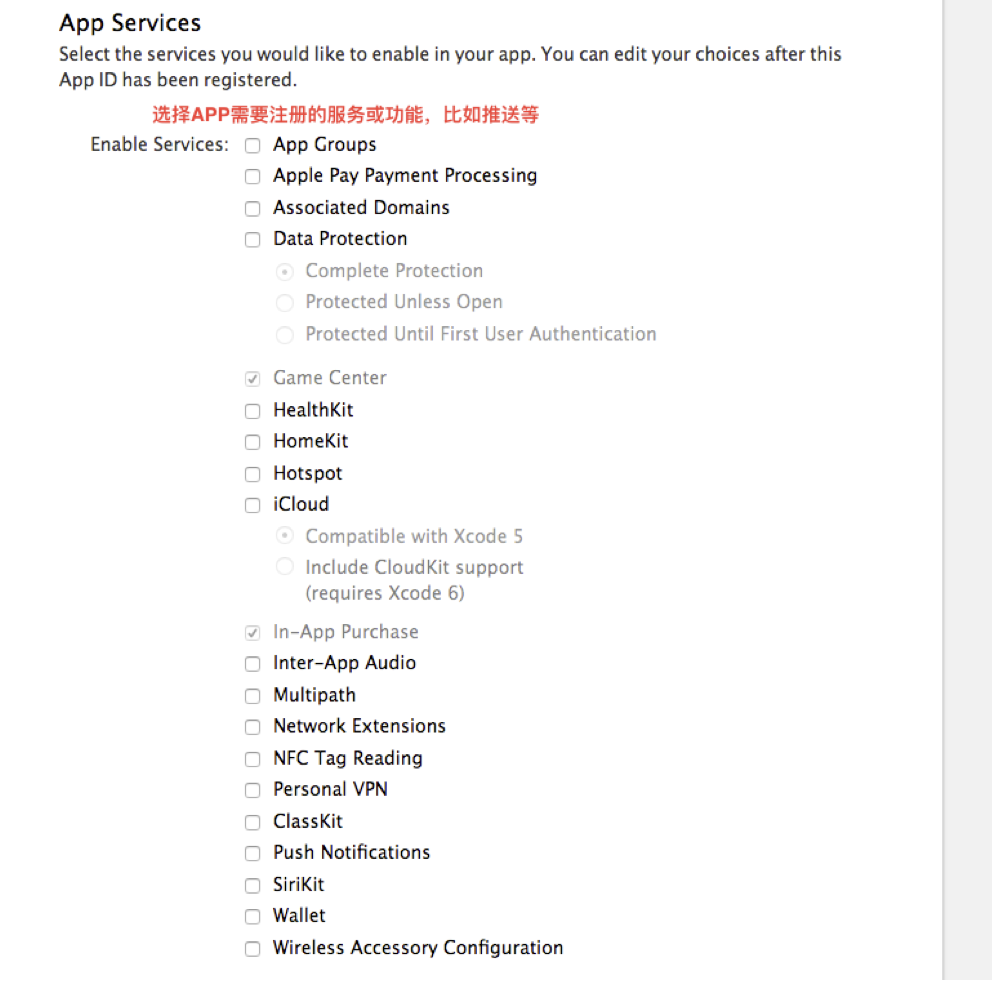Image resolution: width=992 pixels, height=982 pixels.
Task: Check the HomeKit service box
Action: point(252,442)
